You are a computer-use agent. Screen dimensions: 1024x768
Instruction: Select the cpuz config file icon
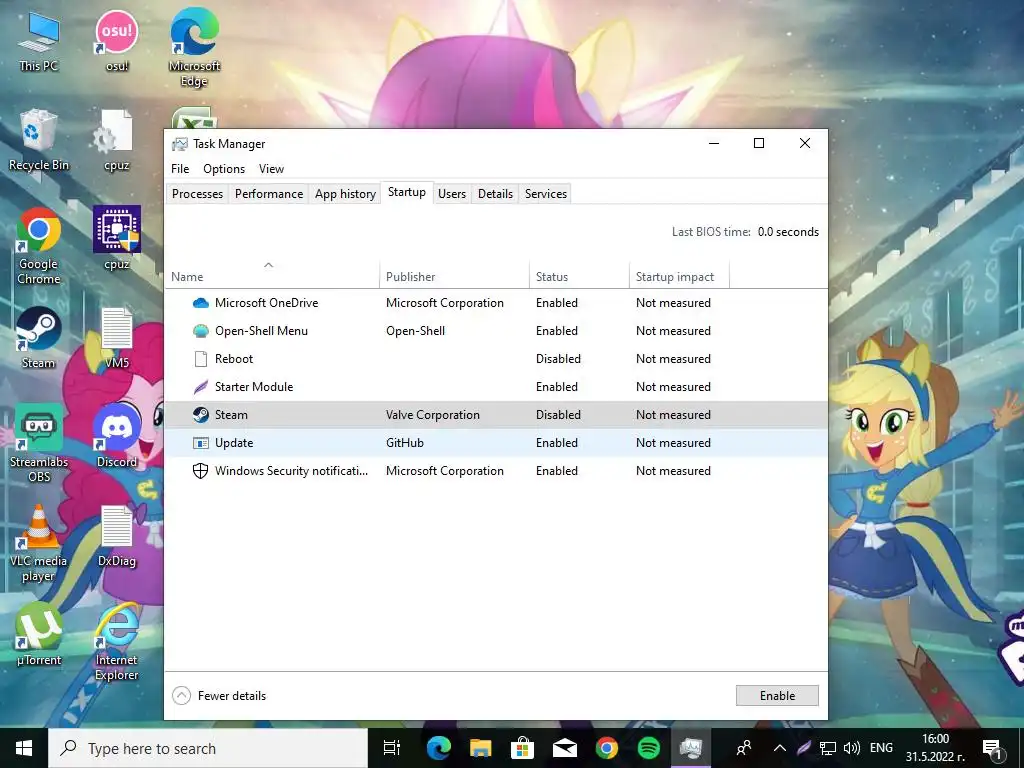(117, 140)
